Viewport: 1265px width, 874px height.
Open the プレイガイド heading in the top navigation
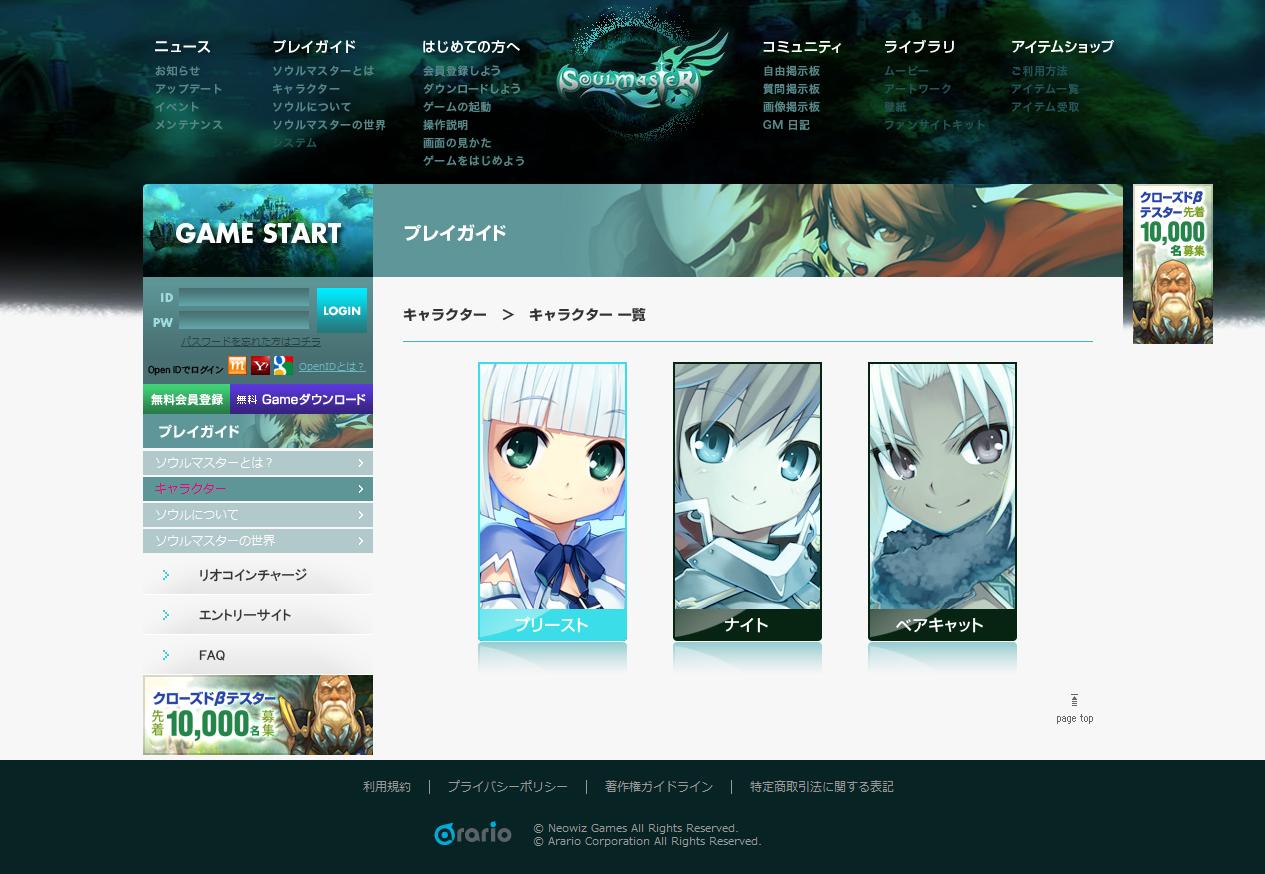pyautogui.click(x=314, y=47)
